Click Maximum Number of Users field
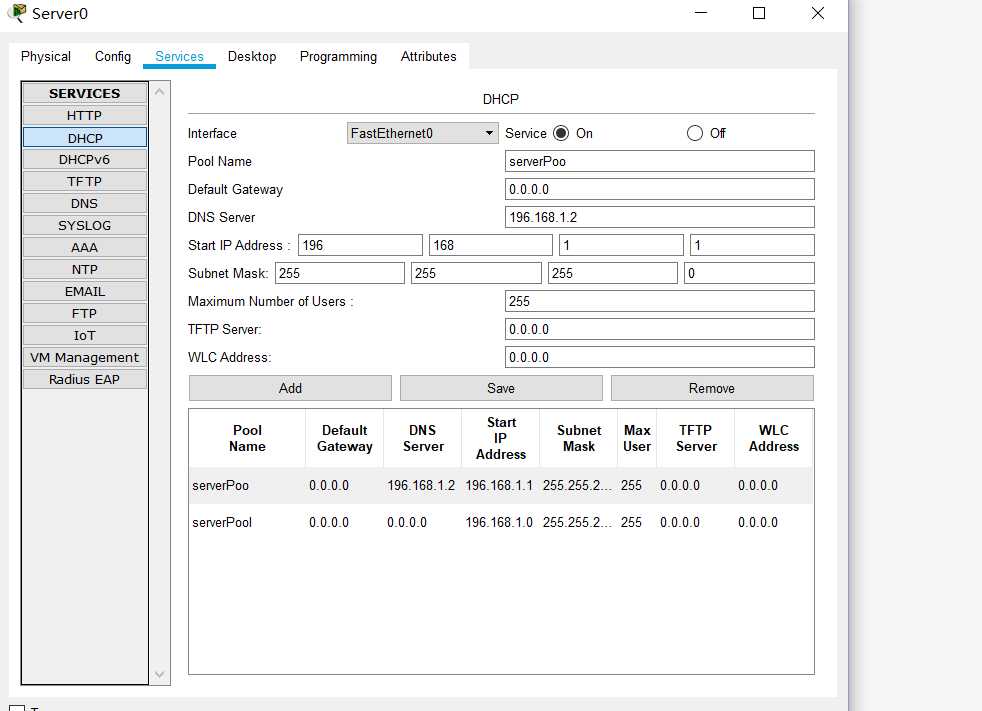The image size is (982, 711). point(659,301)
